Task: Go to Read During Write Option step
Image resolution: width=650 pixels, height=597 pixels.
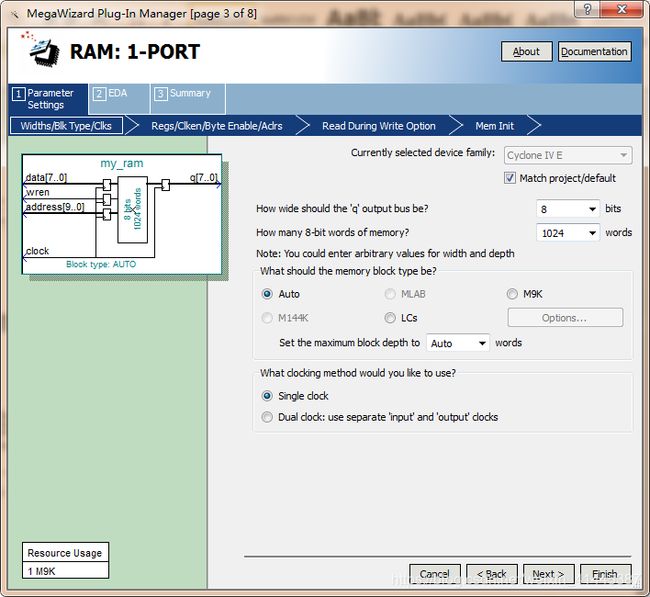Action: pyautogui.click(x=378, y=126)
